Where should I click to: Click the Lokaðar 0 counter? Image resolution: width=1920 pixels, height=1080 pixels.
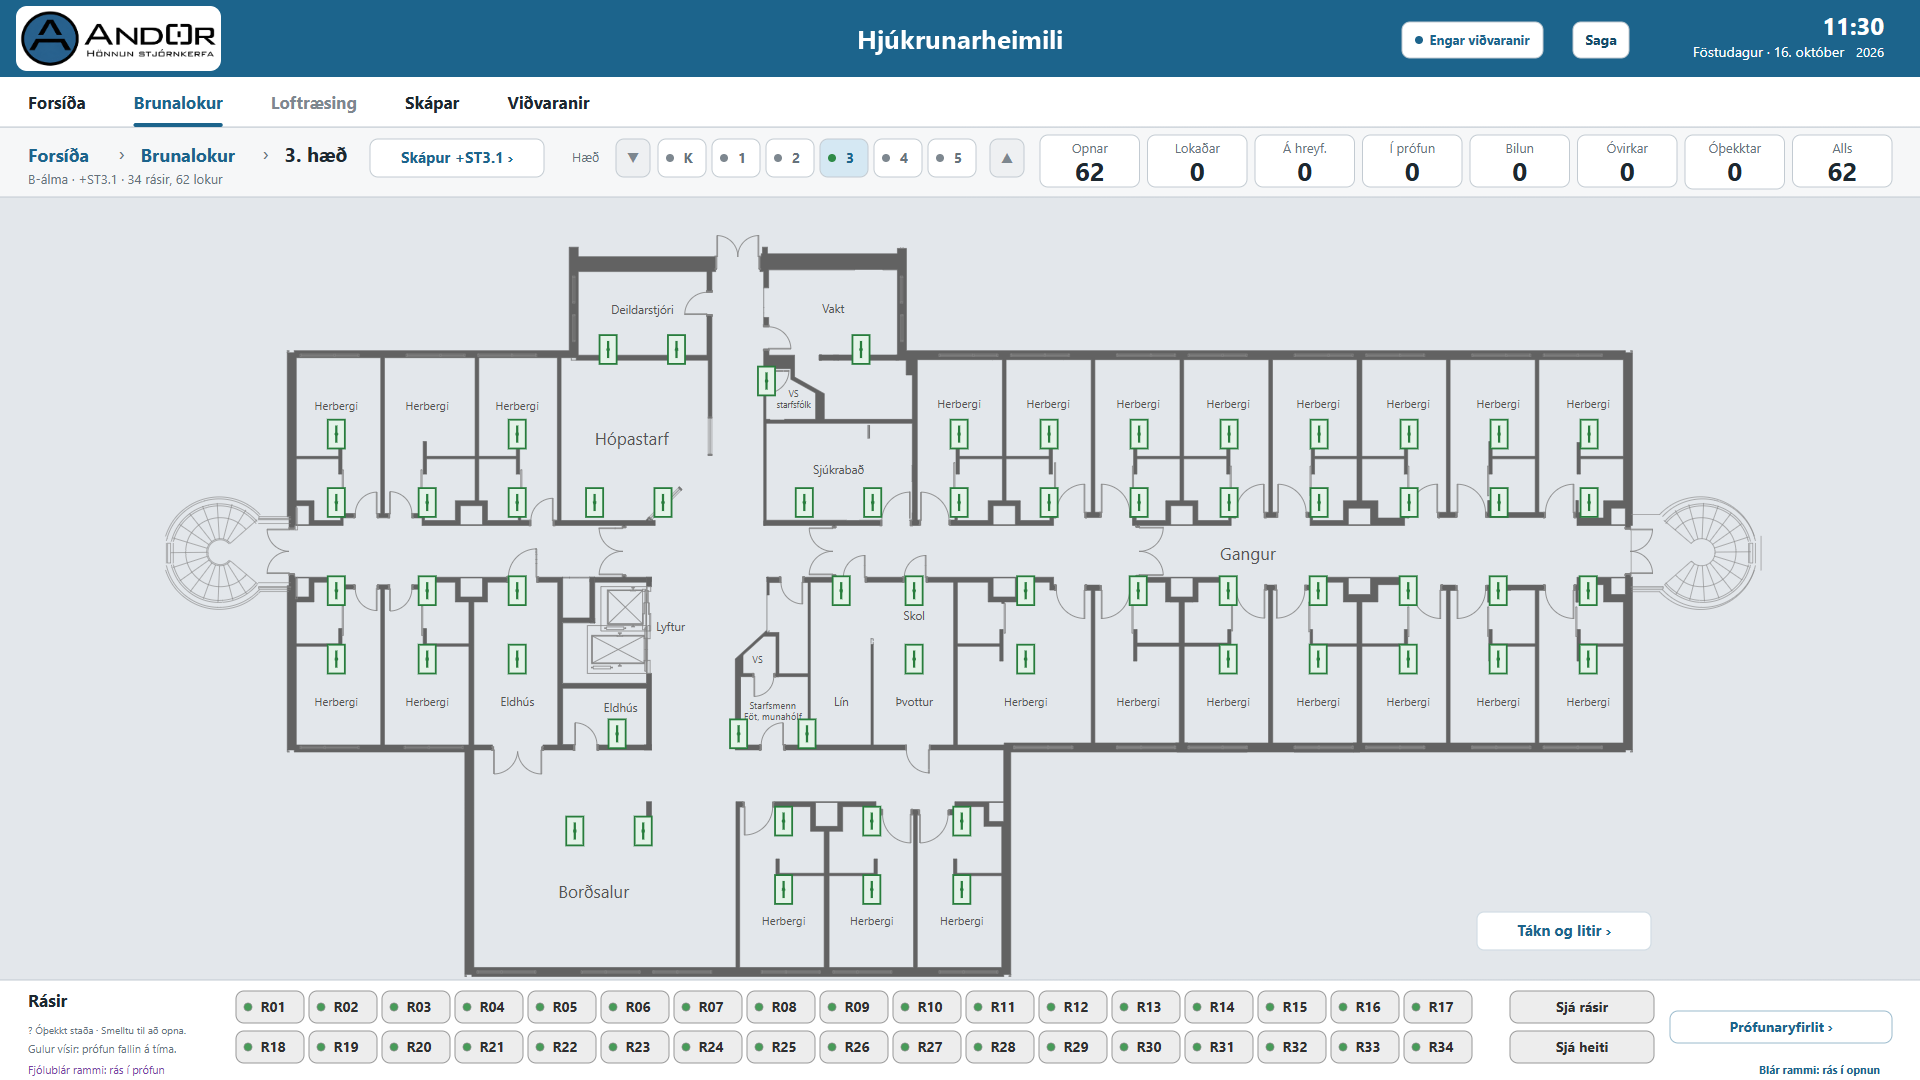pyautogui.click(x=1197, y=161)
